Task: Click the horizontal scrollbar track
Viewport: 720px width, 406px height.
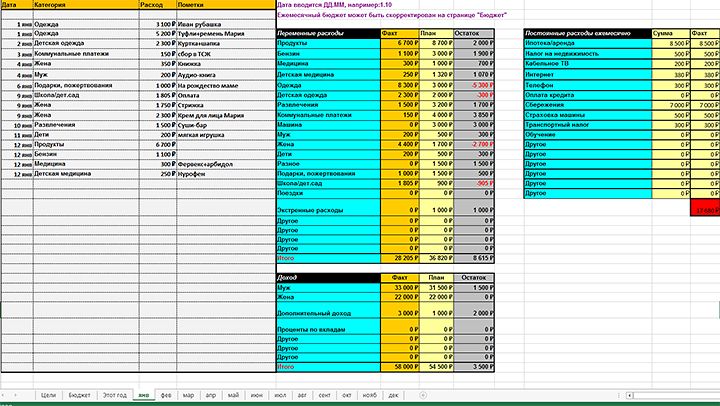Action: pyautogui.click(x=677, y=395)
